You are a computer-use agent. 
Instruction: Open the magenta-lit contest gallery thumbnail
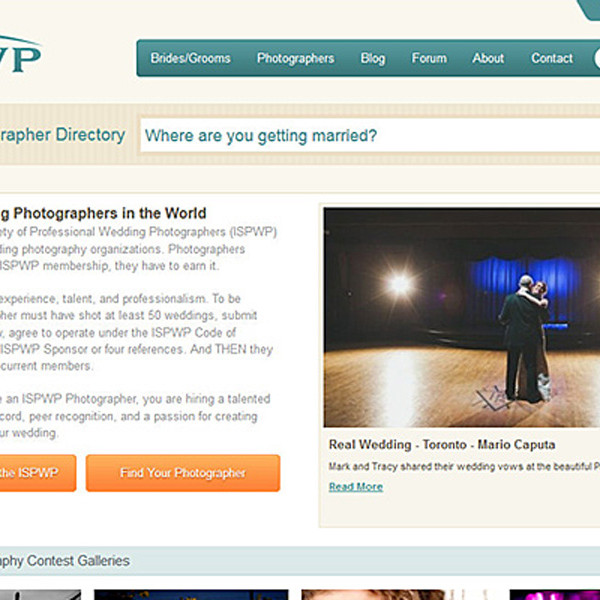coord(555,595)
